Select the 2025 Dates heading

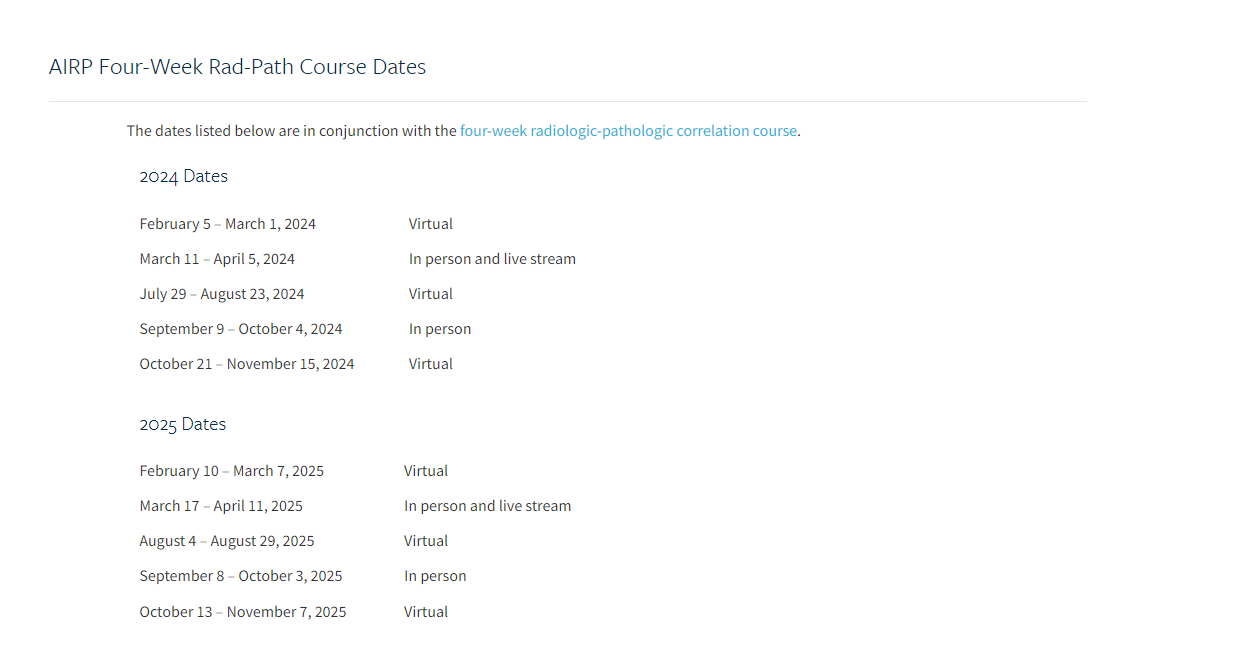182,424
